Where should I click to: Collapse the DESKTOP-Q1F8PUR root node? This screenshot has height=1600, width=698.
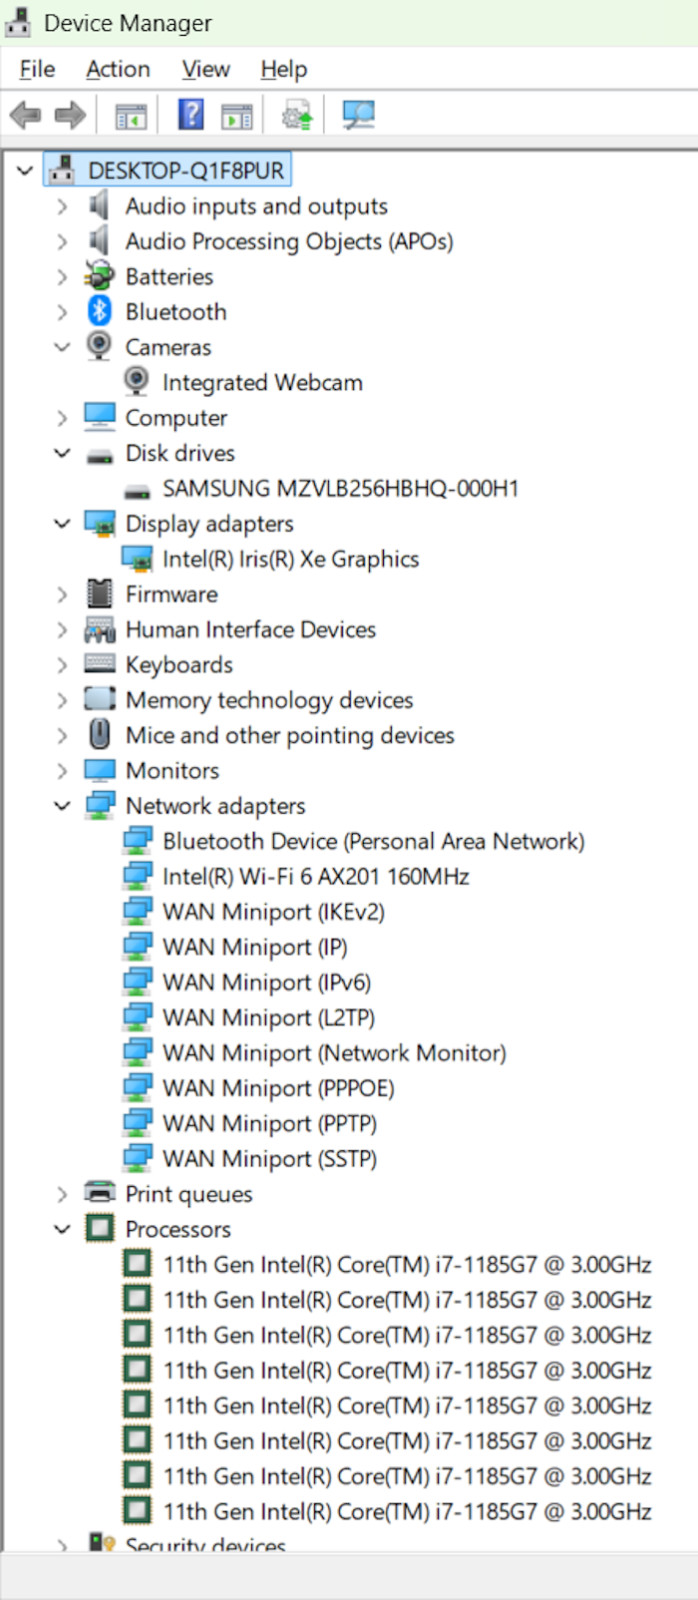25,170
